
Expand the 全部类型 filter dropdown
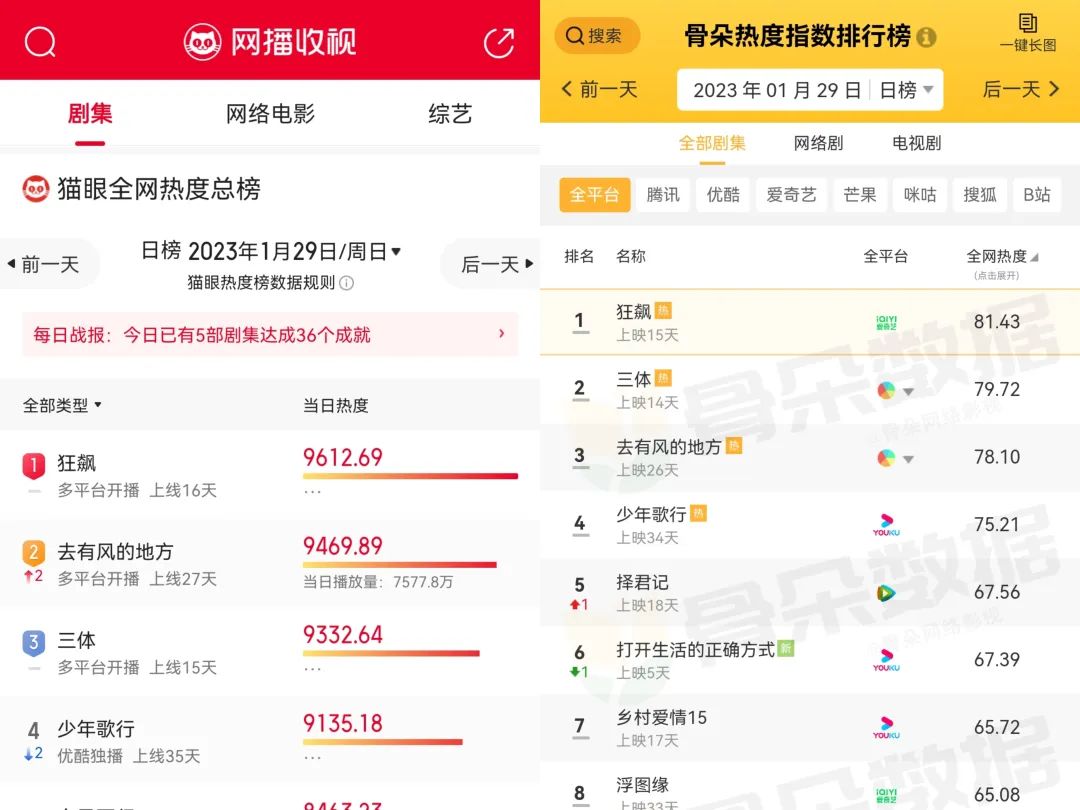pos(63,406)
